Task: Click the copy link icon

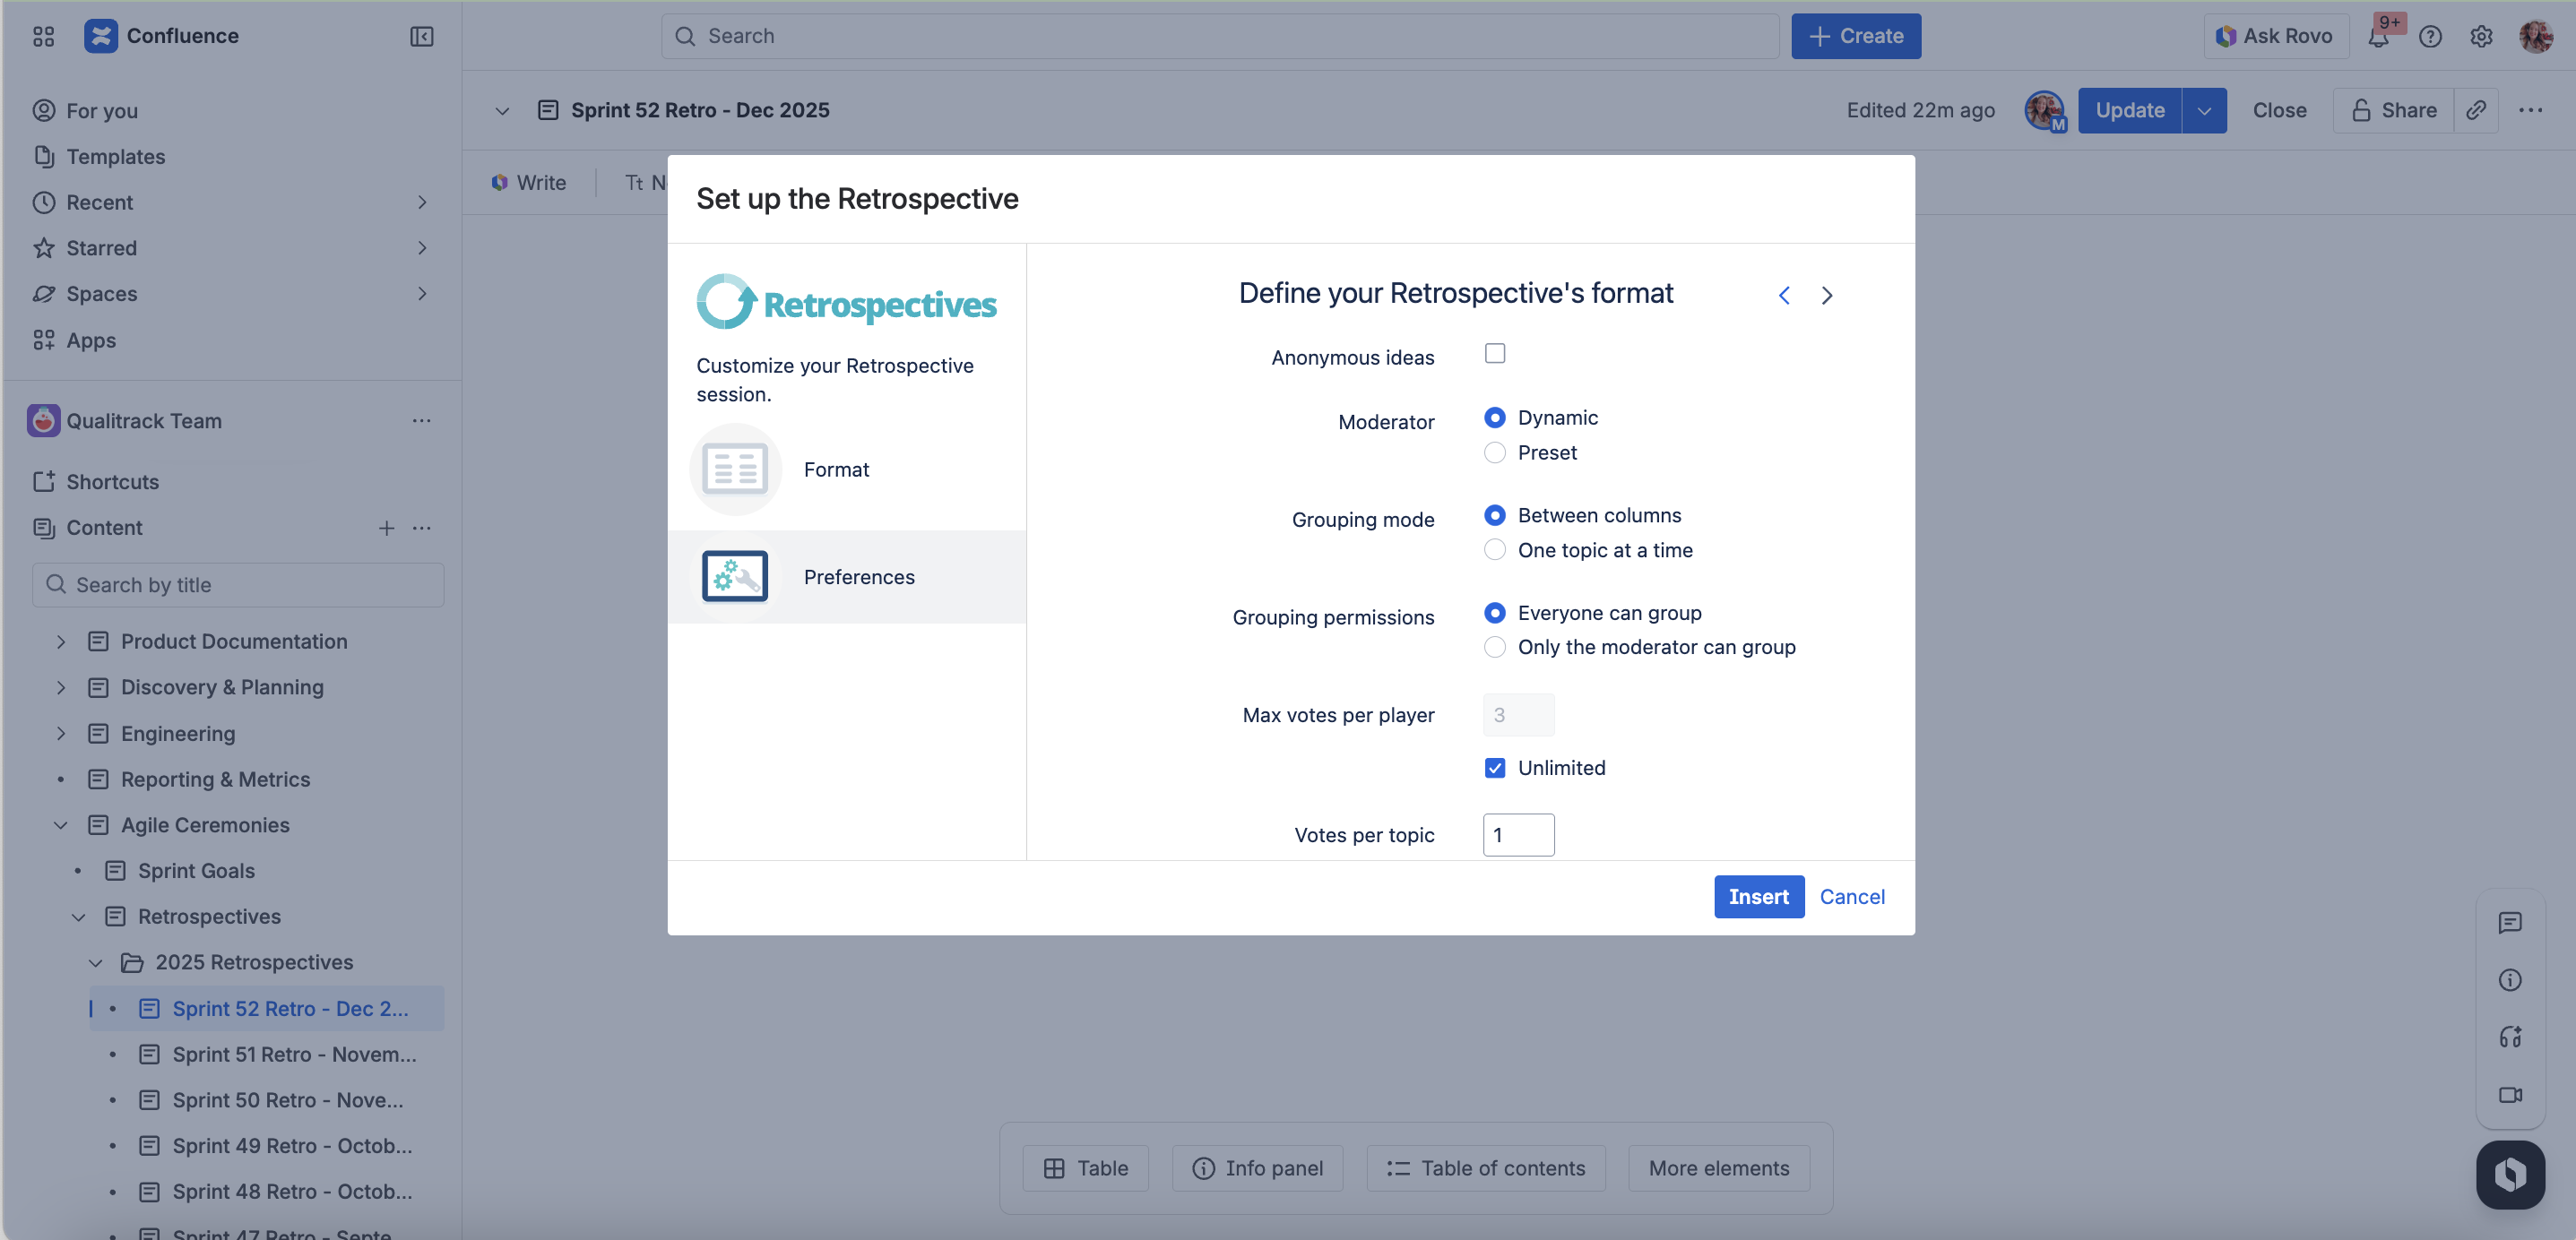Action: 2476,110
